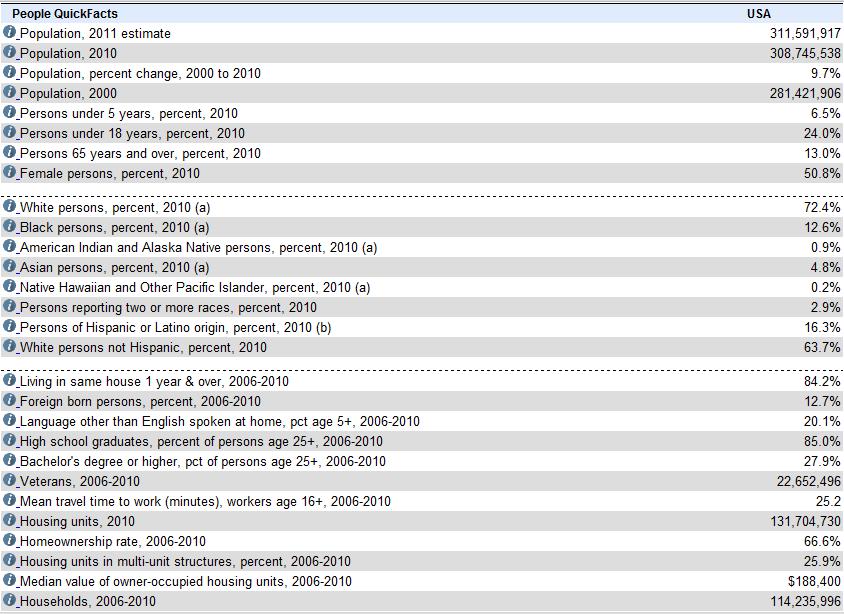Click info icon for two or more races

click(x=9, y=306)
